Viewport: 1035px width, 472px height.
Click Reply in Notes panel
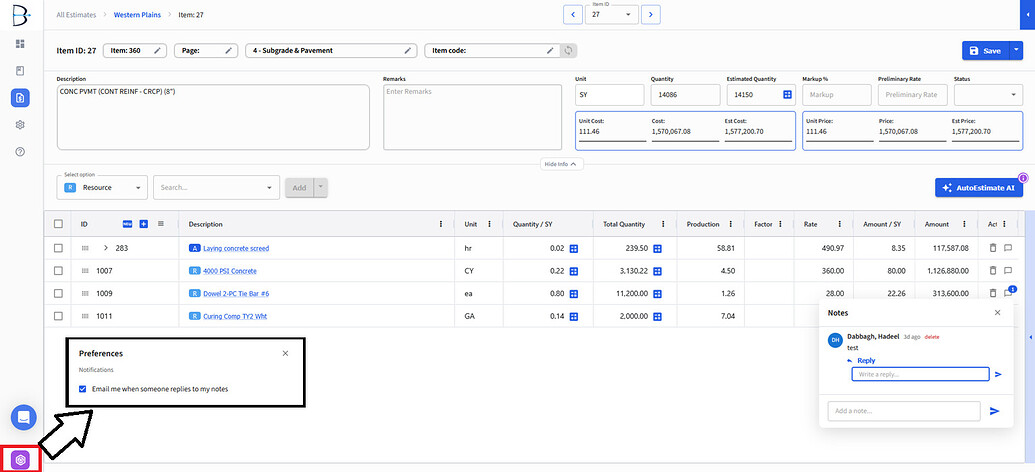pos(866,360)
